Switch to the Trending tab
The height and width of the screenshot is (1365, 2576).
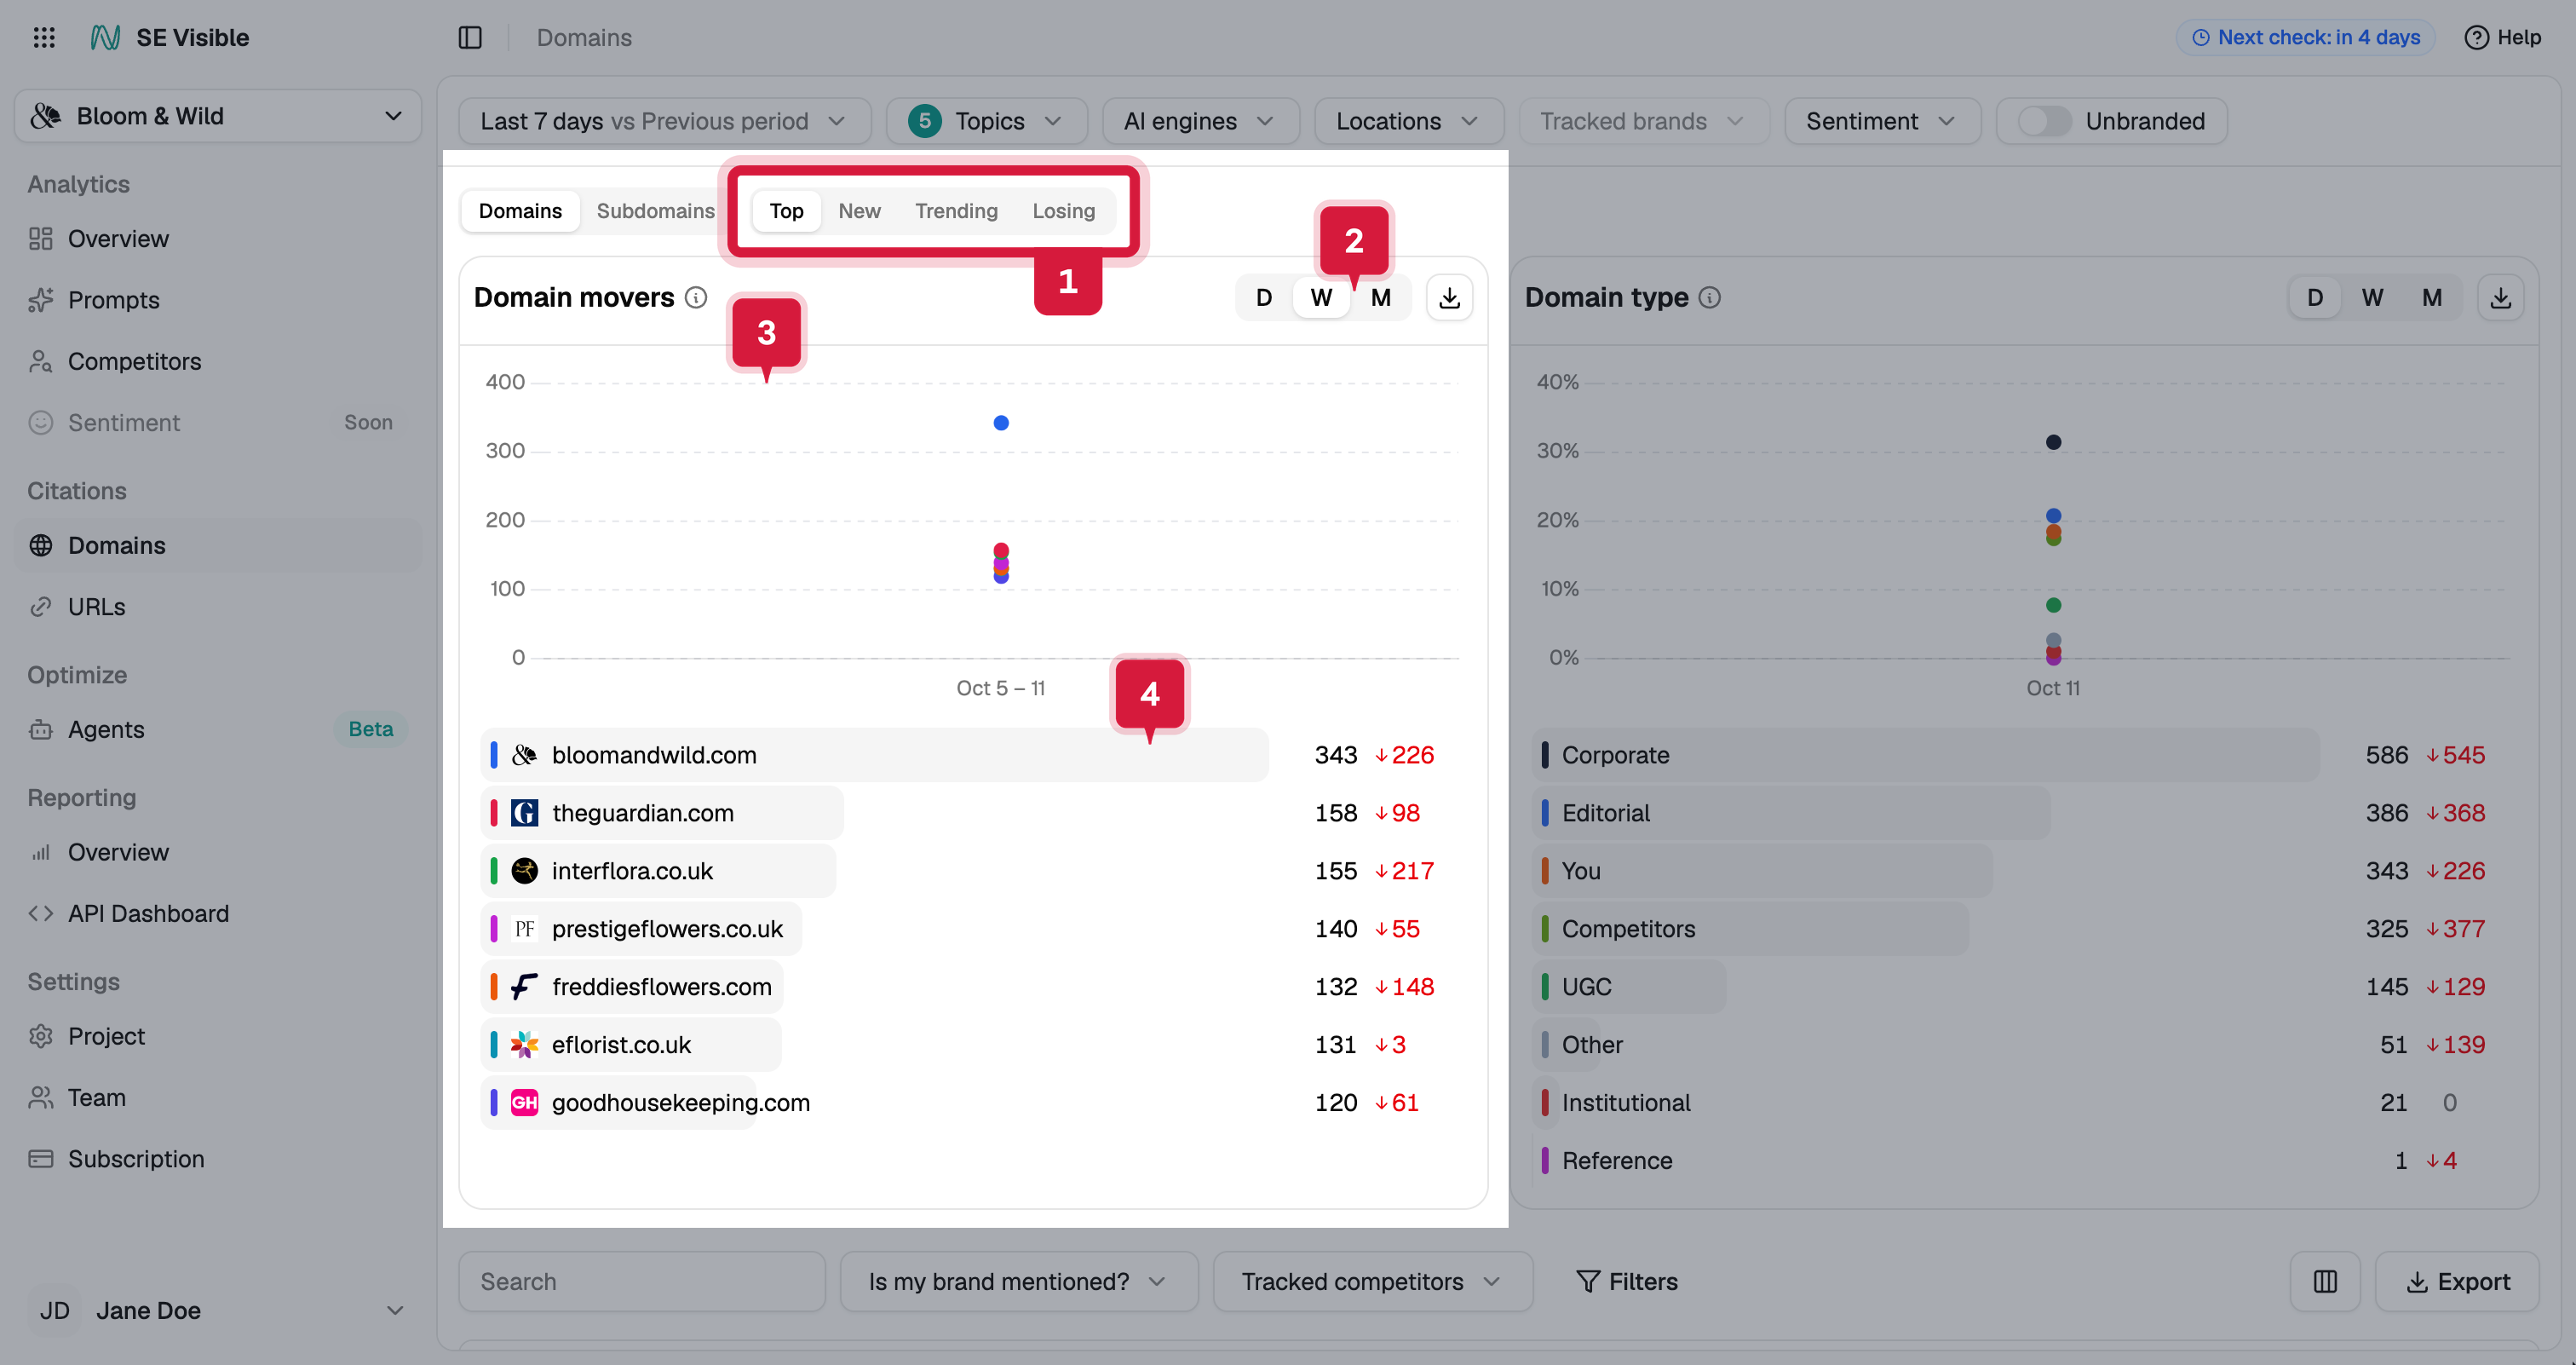[956, 211]
